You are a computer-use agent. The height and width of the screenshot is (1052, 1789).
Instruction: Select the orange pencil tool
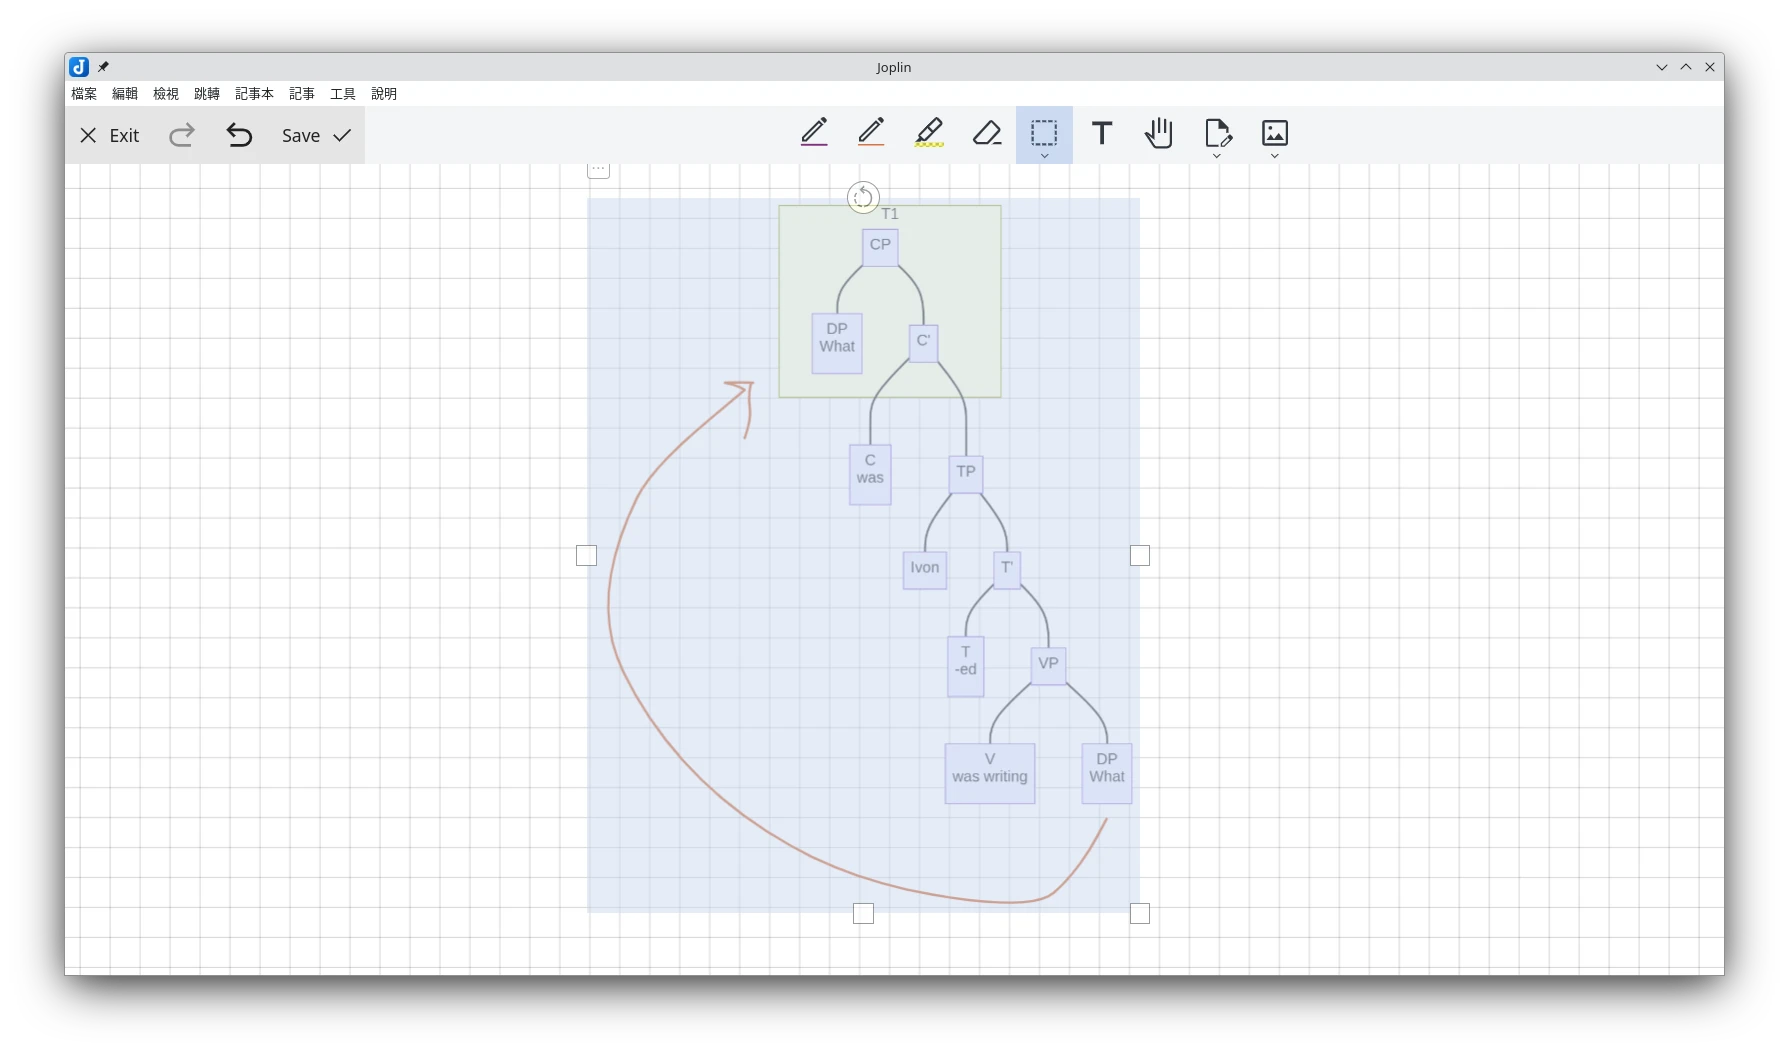click(x=871, y=132)
